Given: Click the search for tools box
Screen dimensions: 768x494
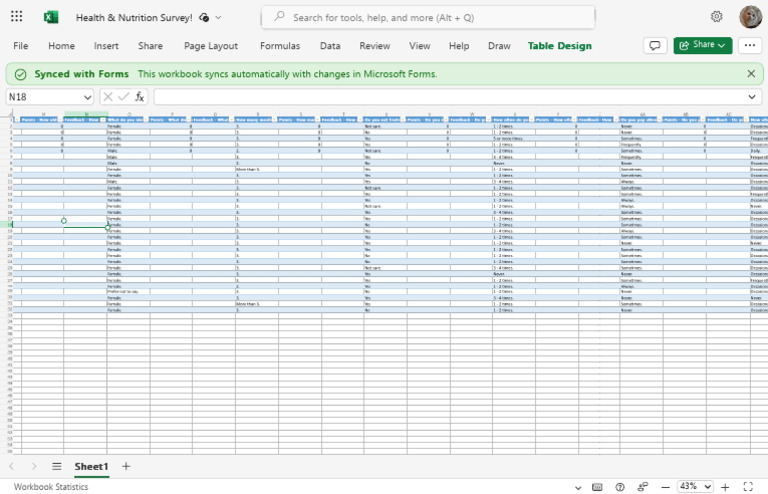Looking at the screenshot, I should coord(429,18).
